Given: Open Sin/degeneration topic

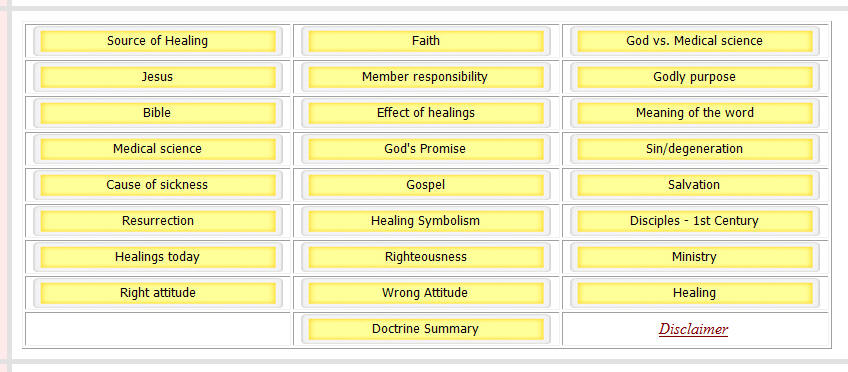Looking at the screenshot, I should point(694,149).
